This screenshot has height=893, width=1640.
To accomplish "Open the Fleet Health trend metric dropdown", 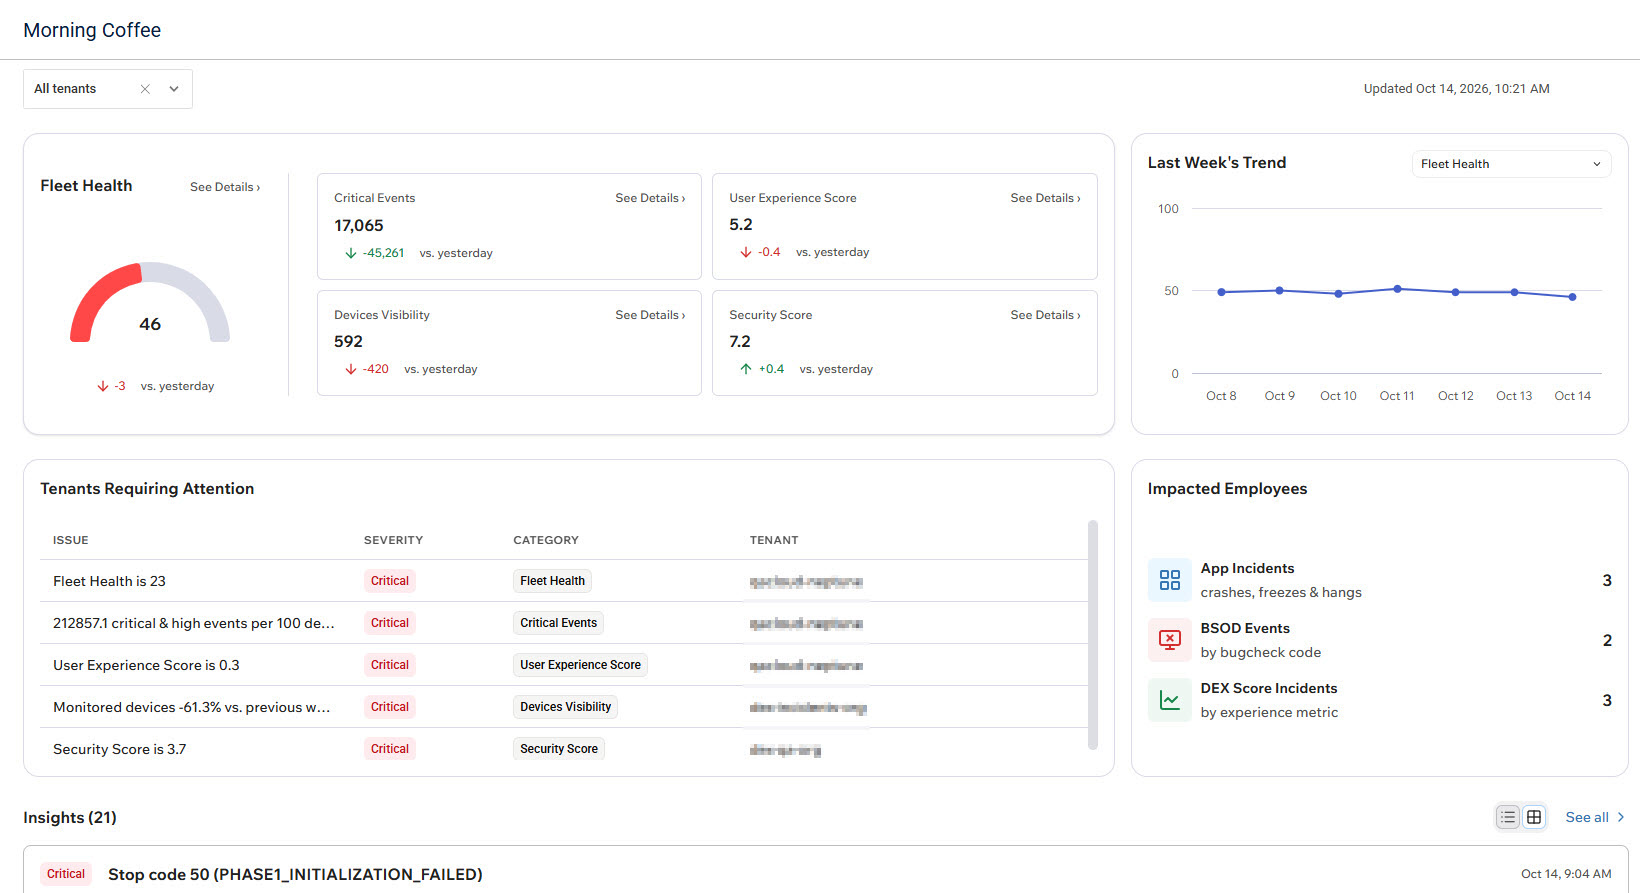I will (1511, 164).
